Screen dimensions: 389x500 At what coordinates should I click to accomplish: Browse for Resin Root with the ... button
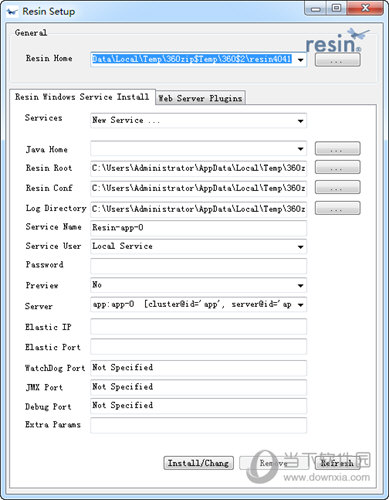(337, 167)
